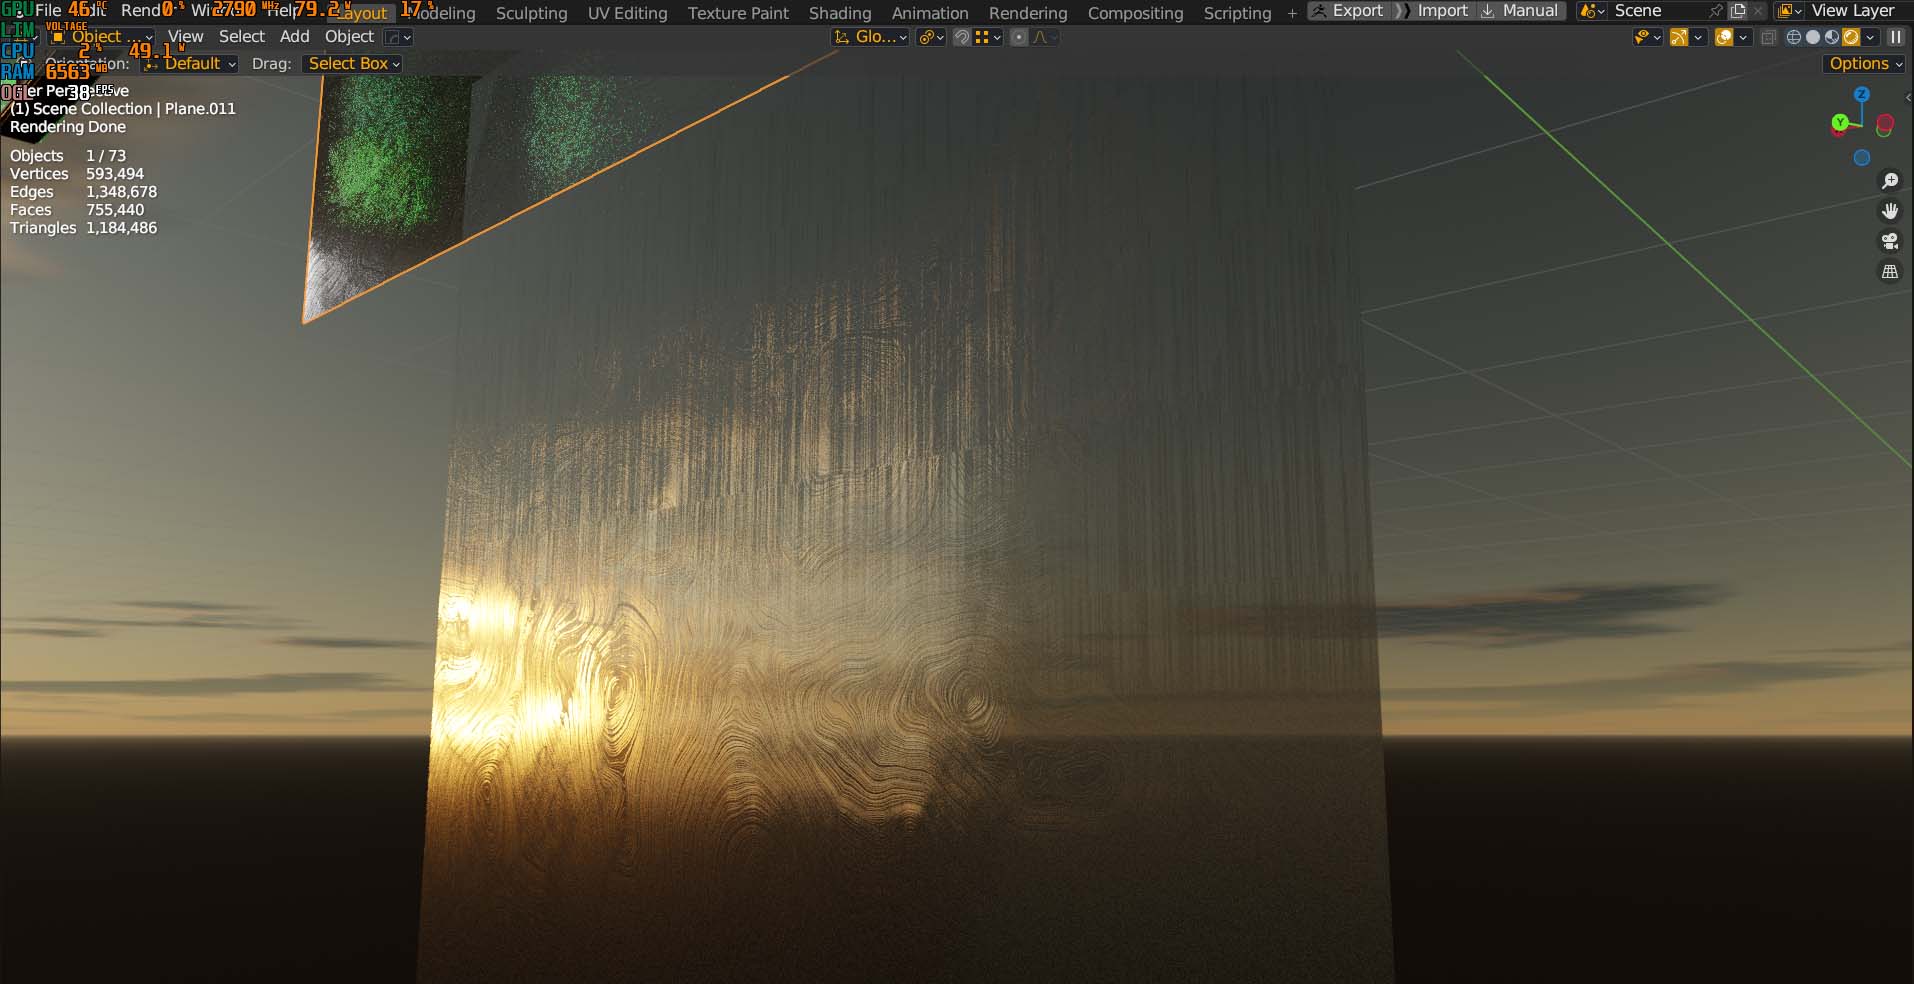Expand the Options dropdown
1914x984 pixels.
click(x=1864, y=63)
